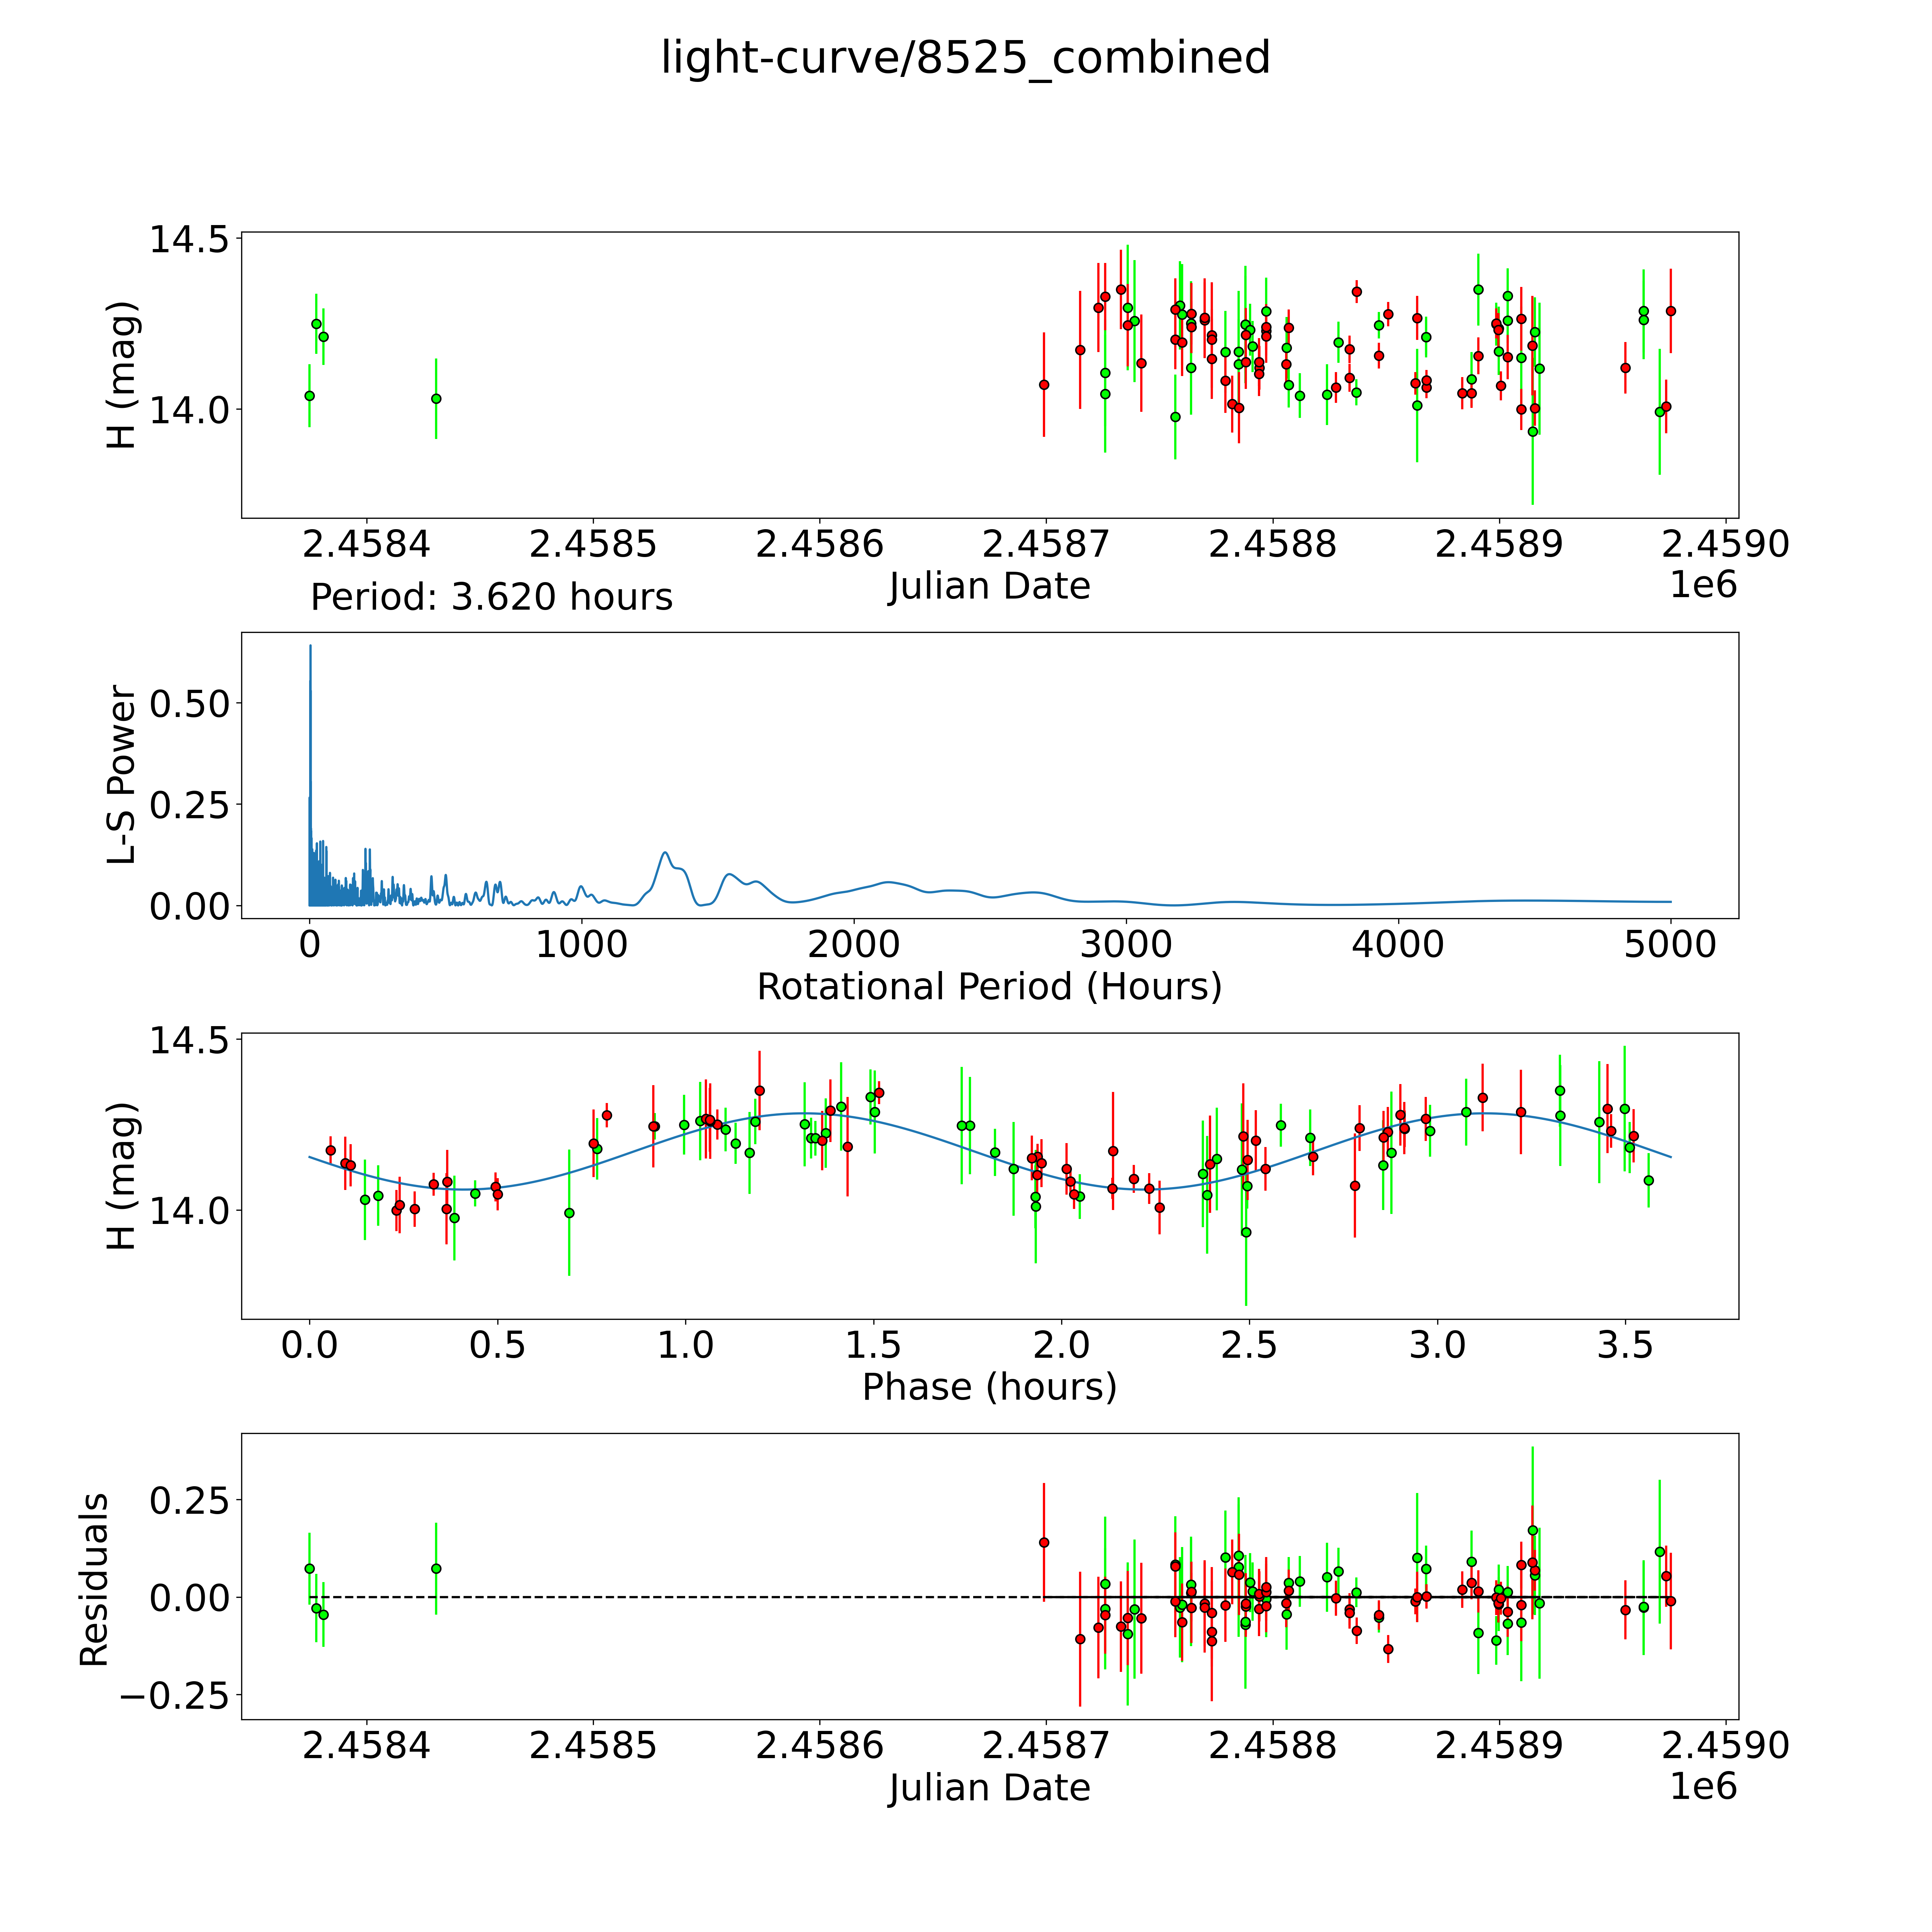Click the bottom panel's Julian Date label
This screenshot has height=1932, width=1932.
[x=989, y=1788]
